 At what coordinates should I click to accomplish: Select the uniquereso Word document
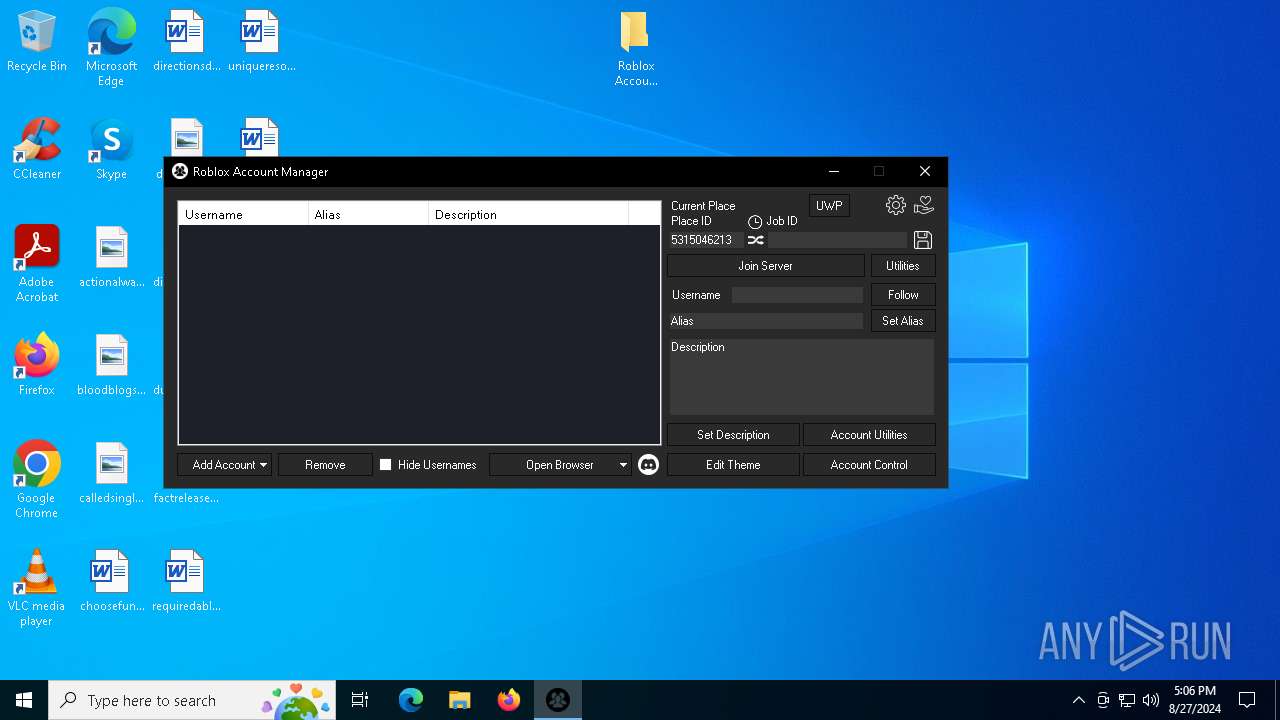tap(261, 42)
